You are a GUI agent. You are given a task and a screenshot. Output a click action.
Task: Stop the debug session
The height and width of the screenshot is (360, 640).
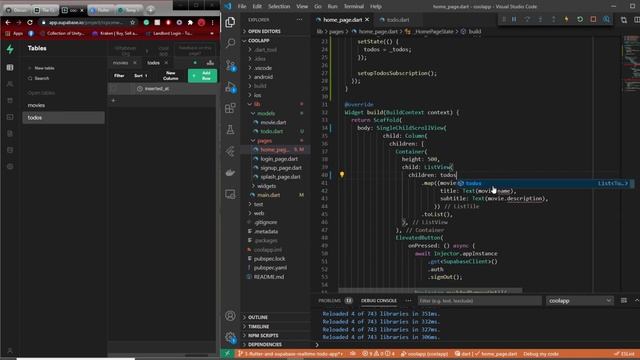pyautogui.click(x=593, y=19)
